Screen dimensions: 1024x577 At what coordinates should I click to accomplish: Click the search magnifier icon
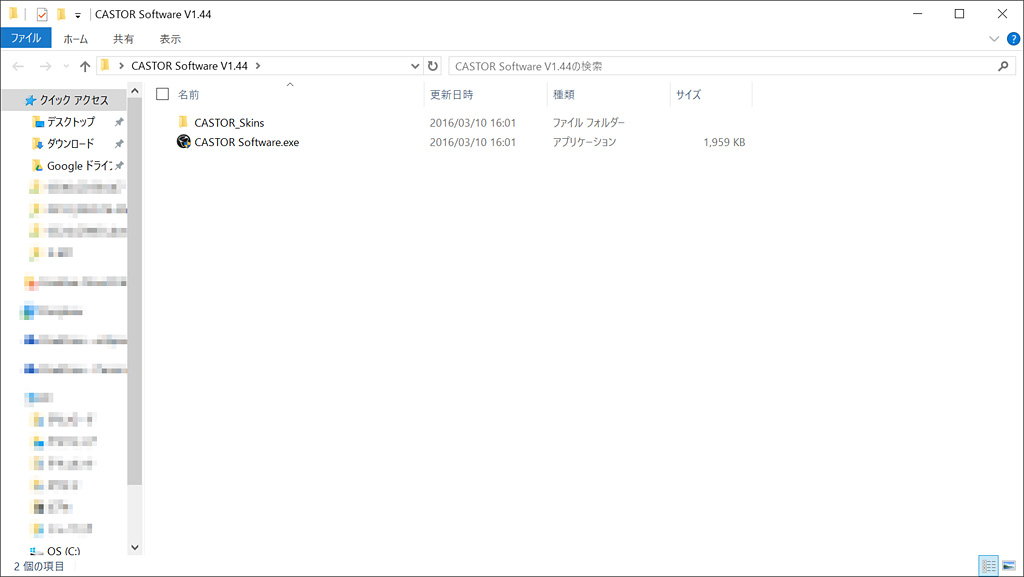point(1004,66)
